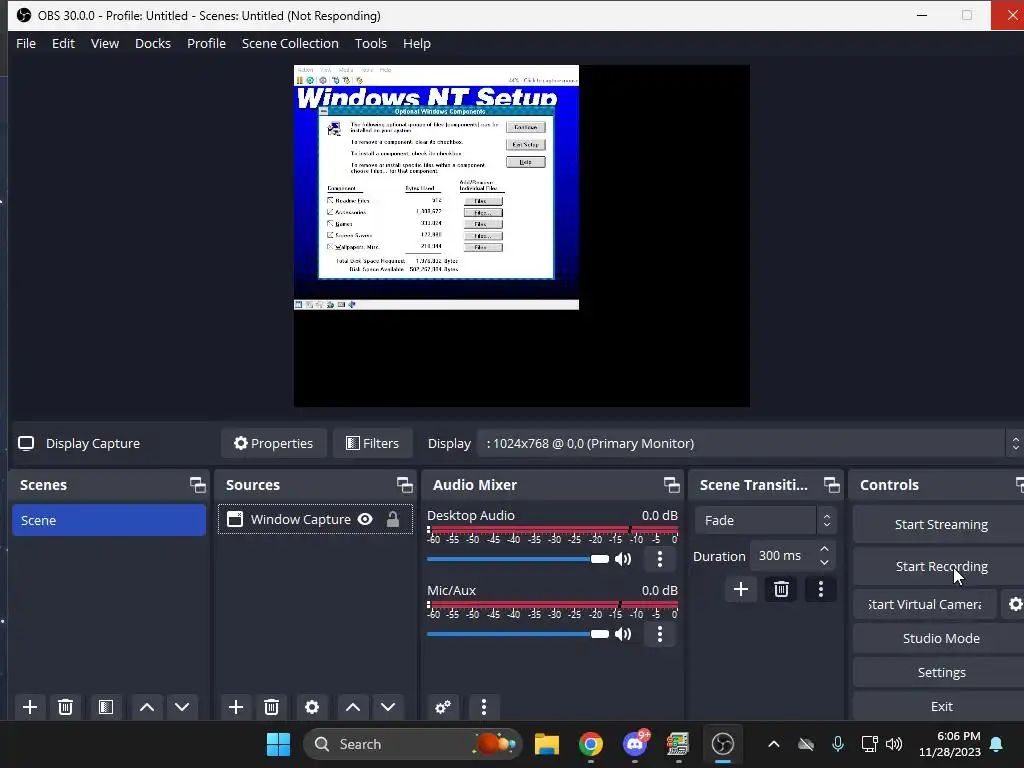Open the Tools menu
The width and height of the screenshot is (1024, 768).
click(370, 44)
